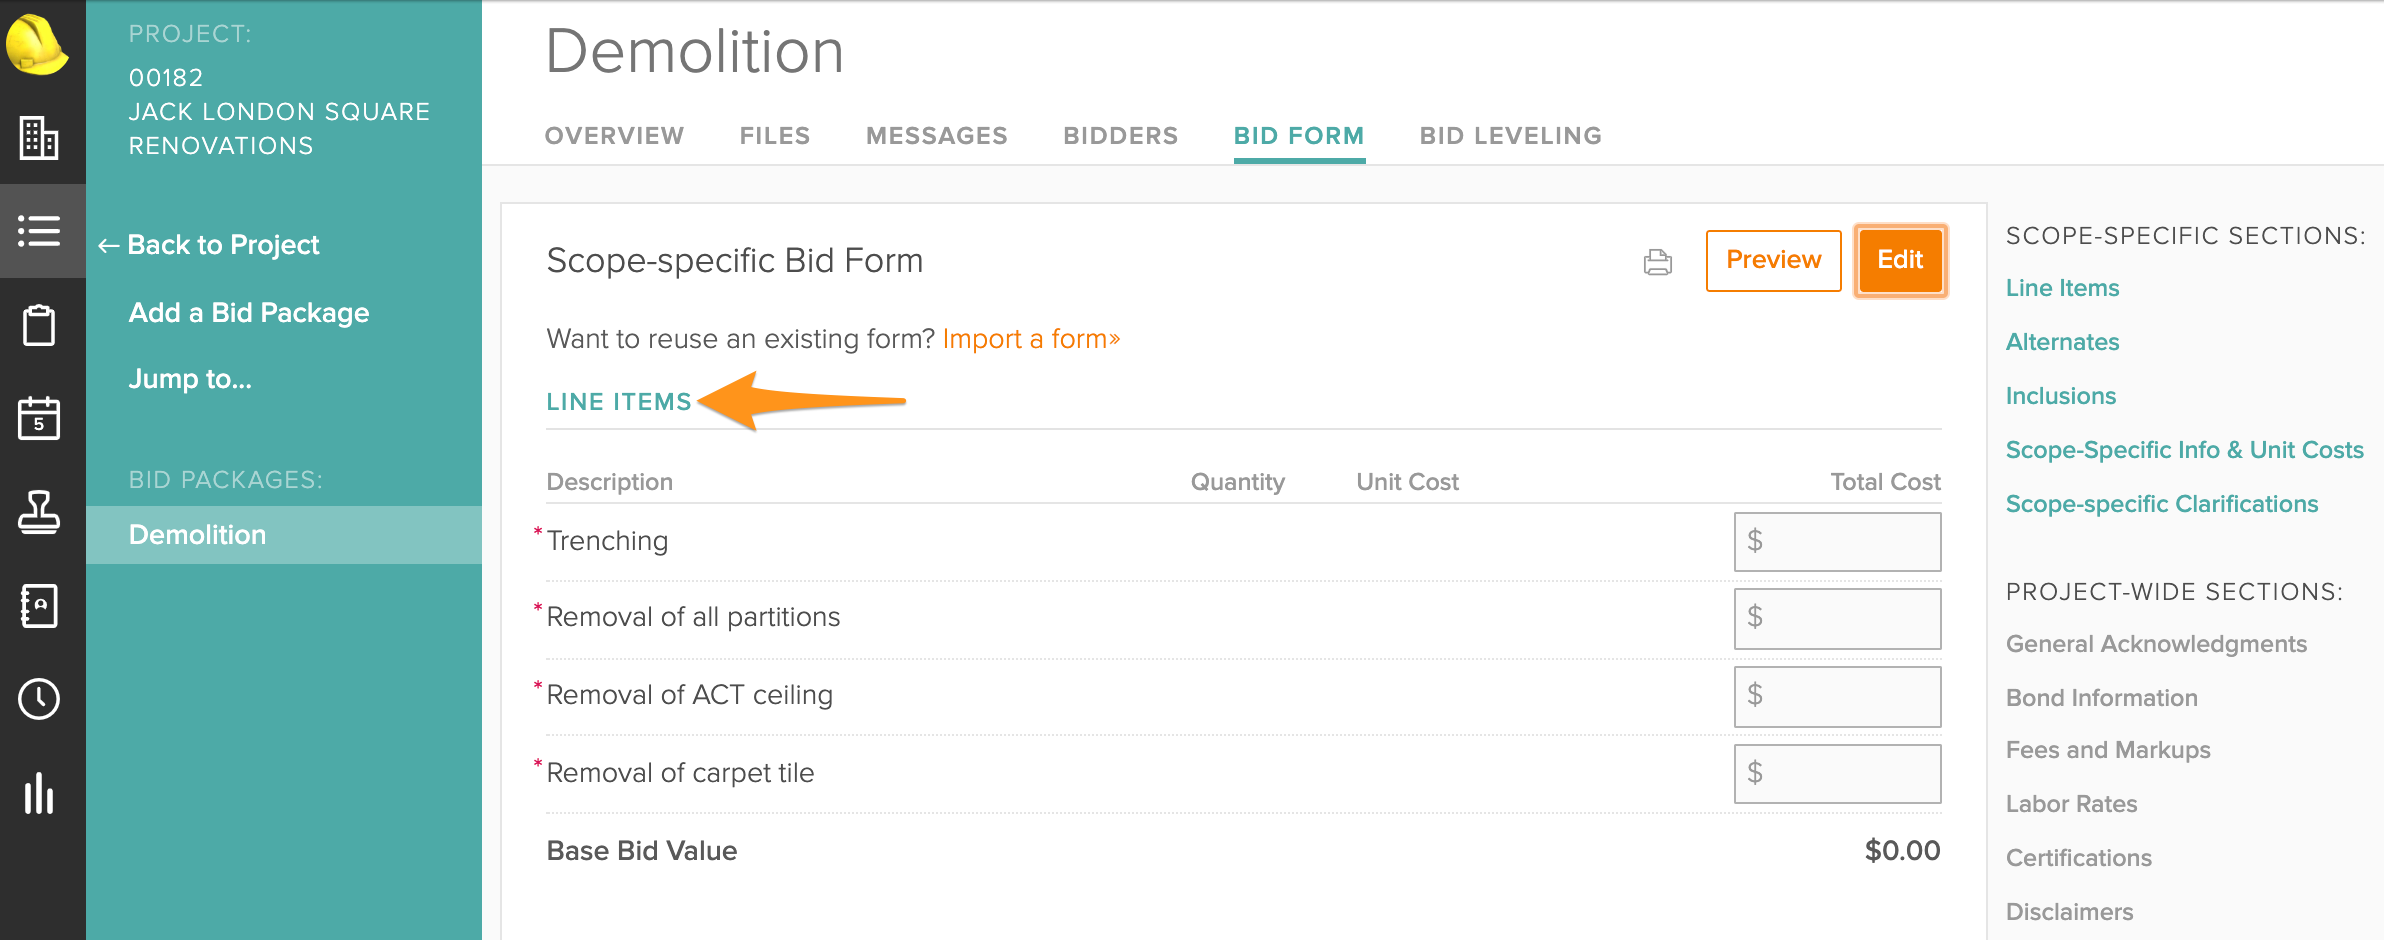This screenshot has height=940, width=2384.
Task: Open the calendar icon in sidebar
Action: (x=39, y=418)
